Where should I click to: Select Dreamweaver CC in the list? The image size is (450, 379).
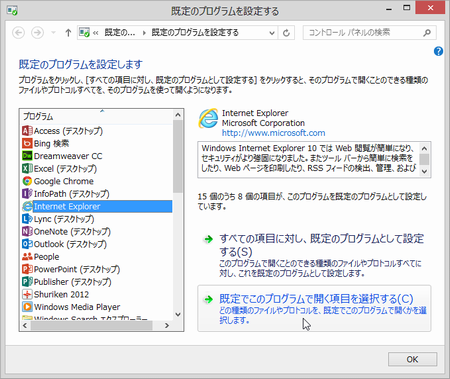[68, 156]
